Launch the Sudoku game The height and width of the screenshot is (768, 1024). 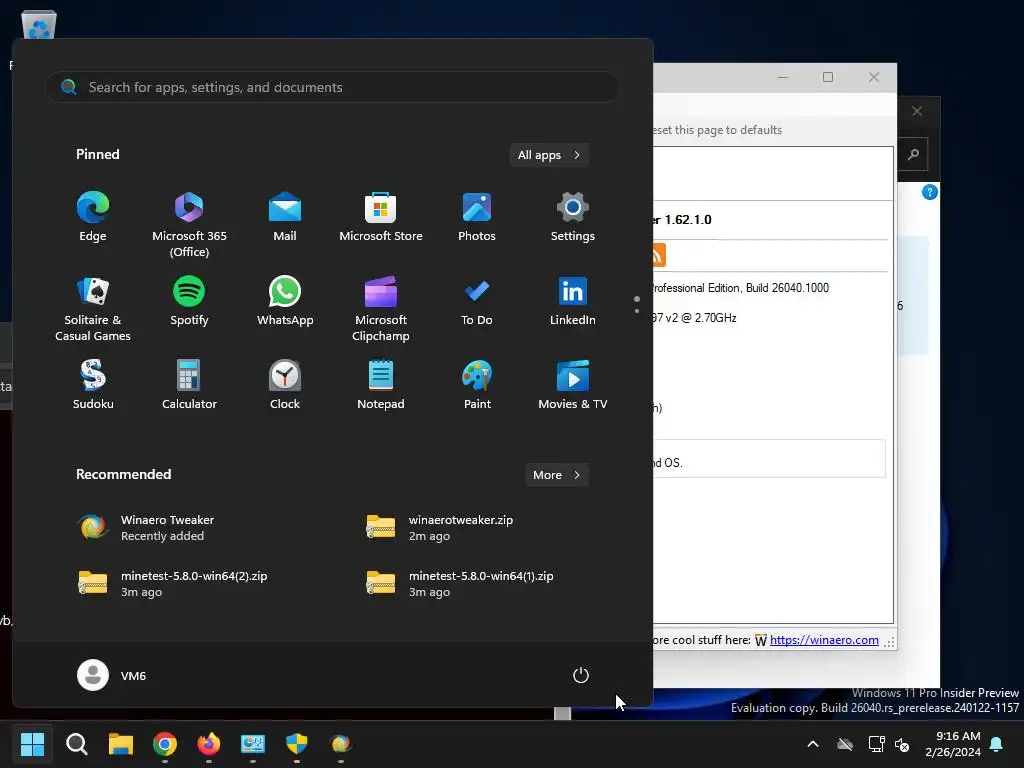[x=93, y=385]
